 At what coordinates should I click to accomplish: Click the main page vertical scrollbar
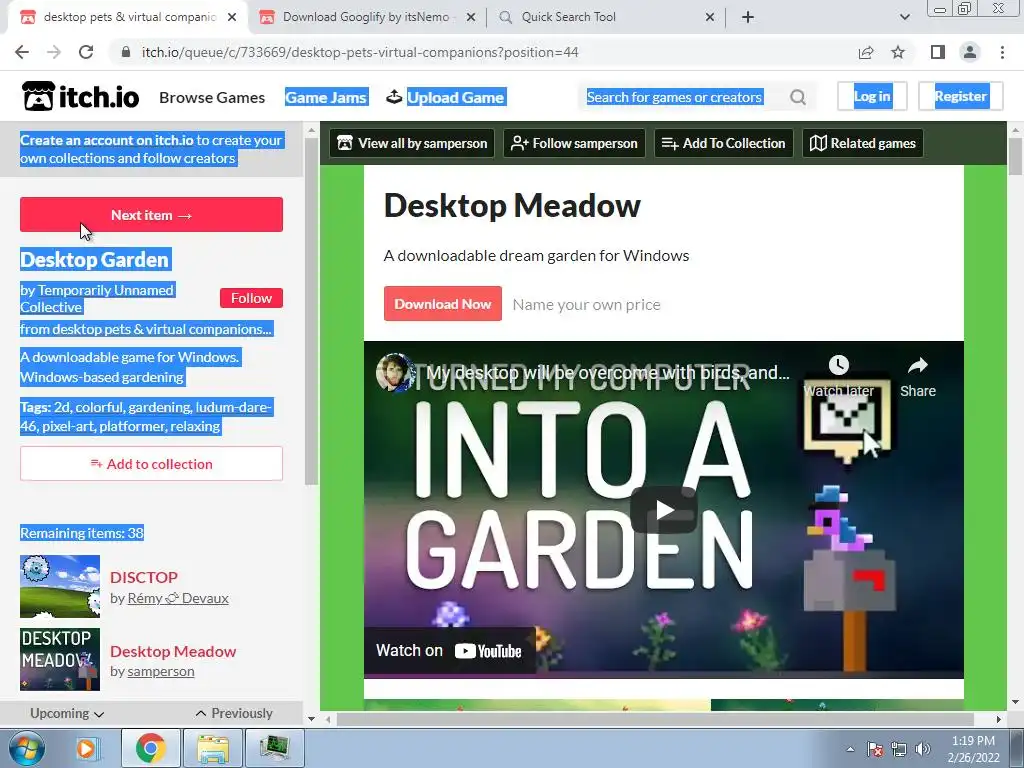tap(1016, 157)
